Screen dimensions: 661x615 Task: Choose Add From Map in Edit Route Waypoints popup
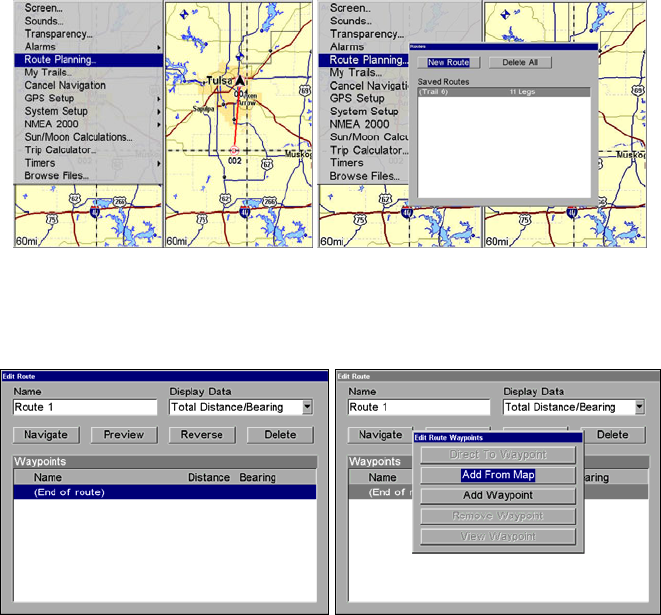coord(498,475)
